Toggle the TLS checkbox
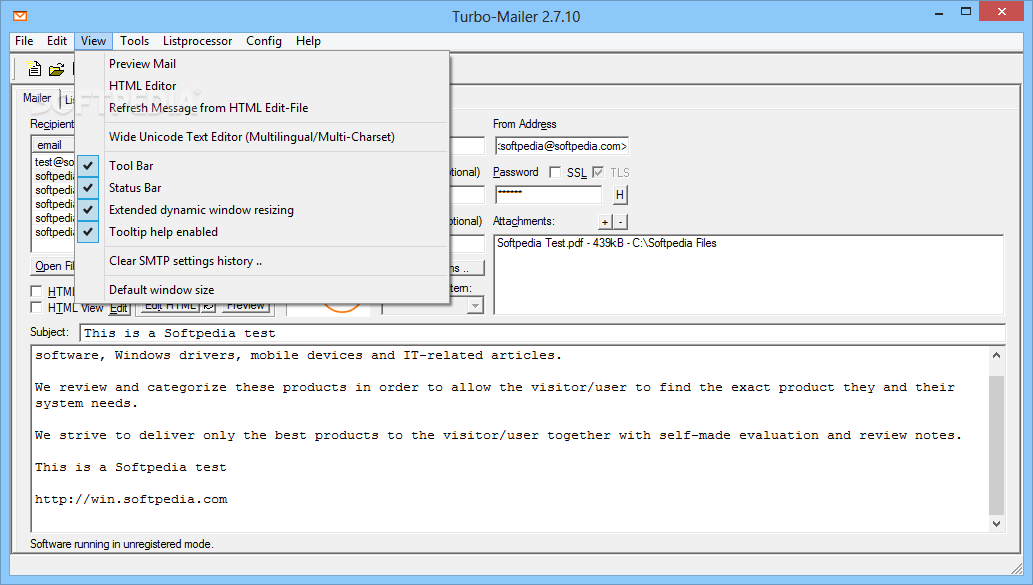Viewport: 1033px width, 585px height. coord(598,173)
